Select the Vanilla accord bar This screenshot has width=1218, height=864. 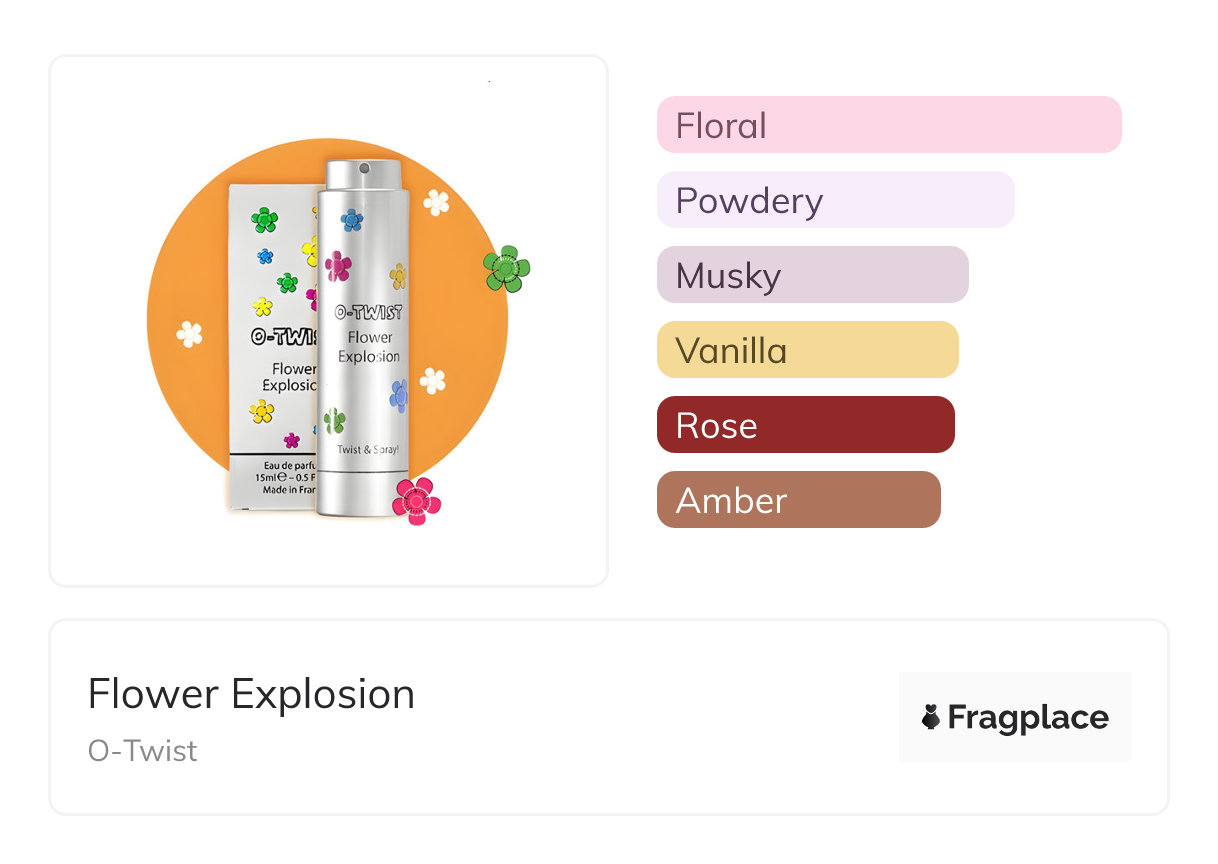pyautogui.click(x=807, y=350)
